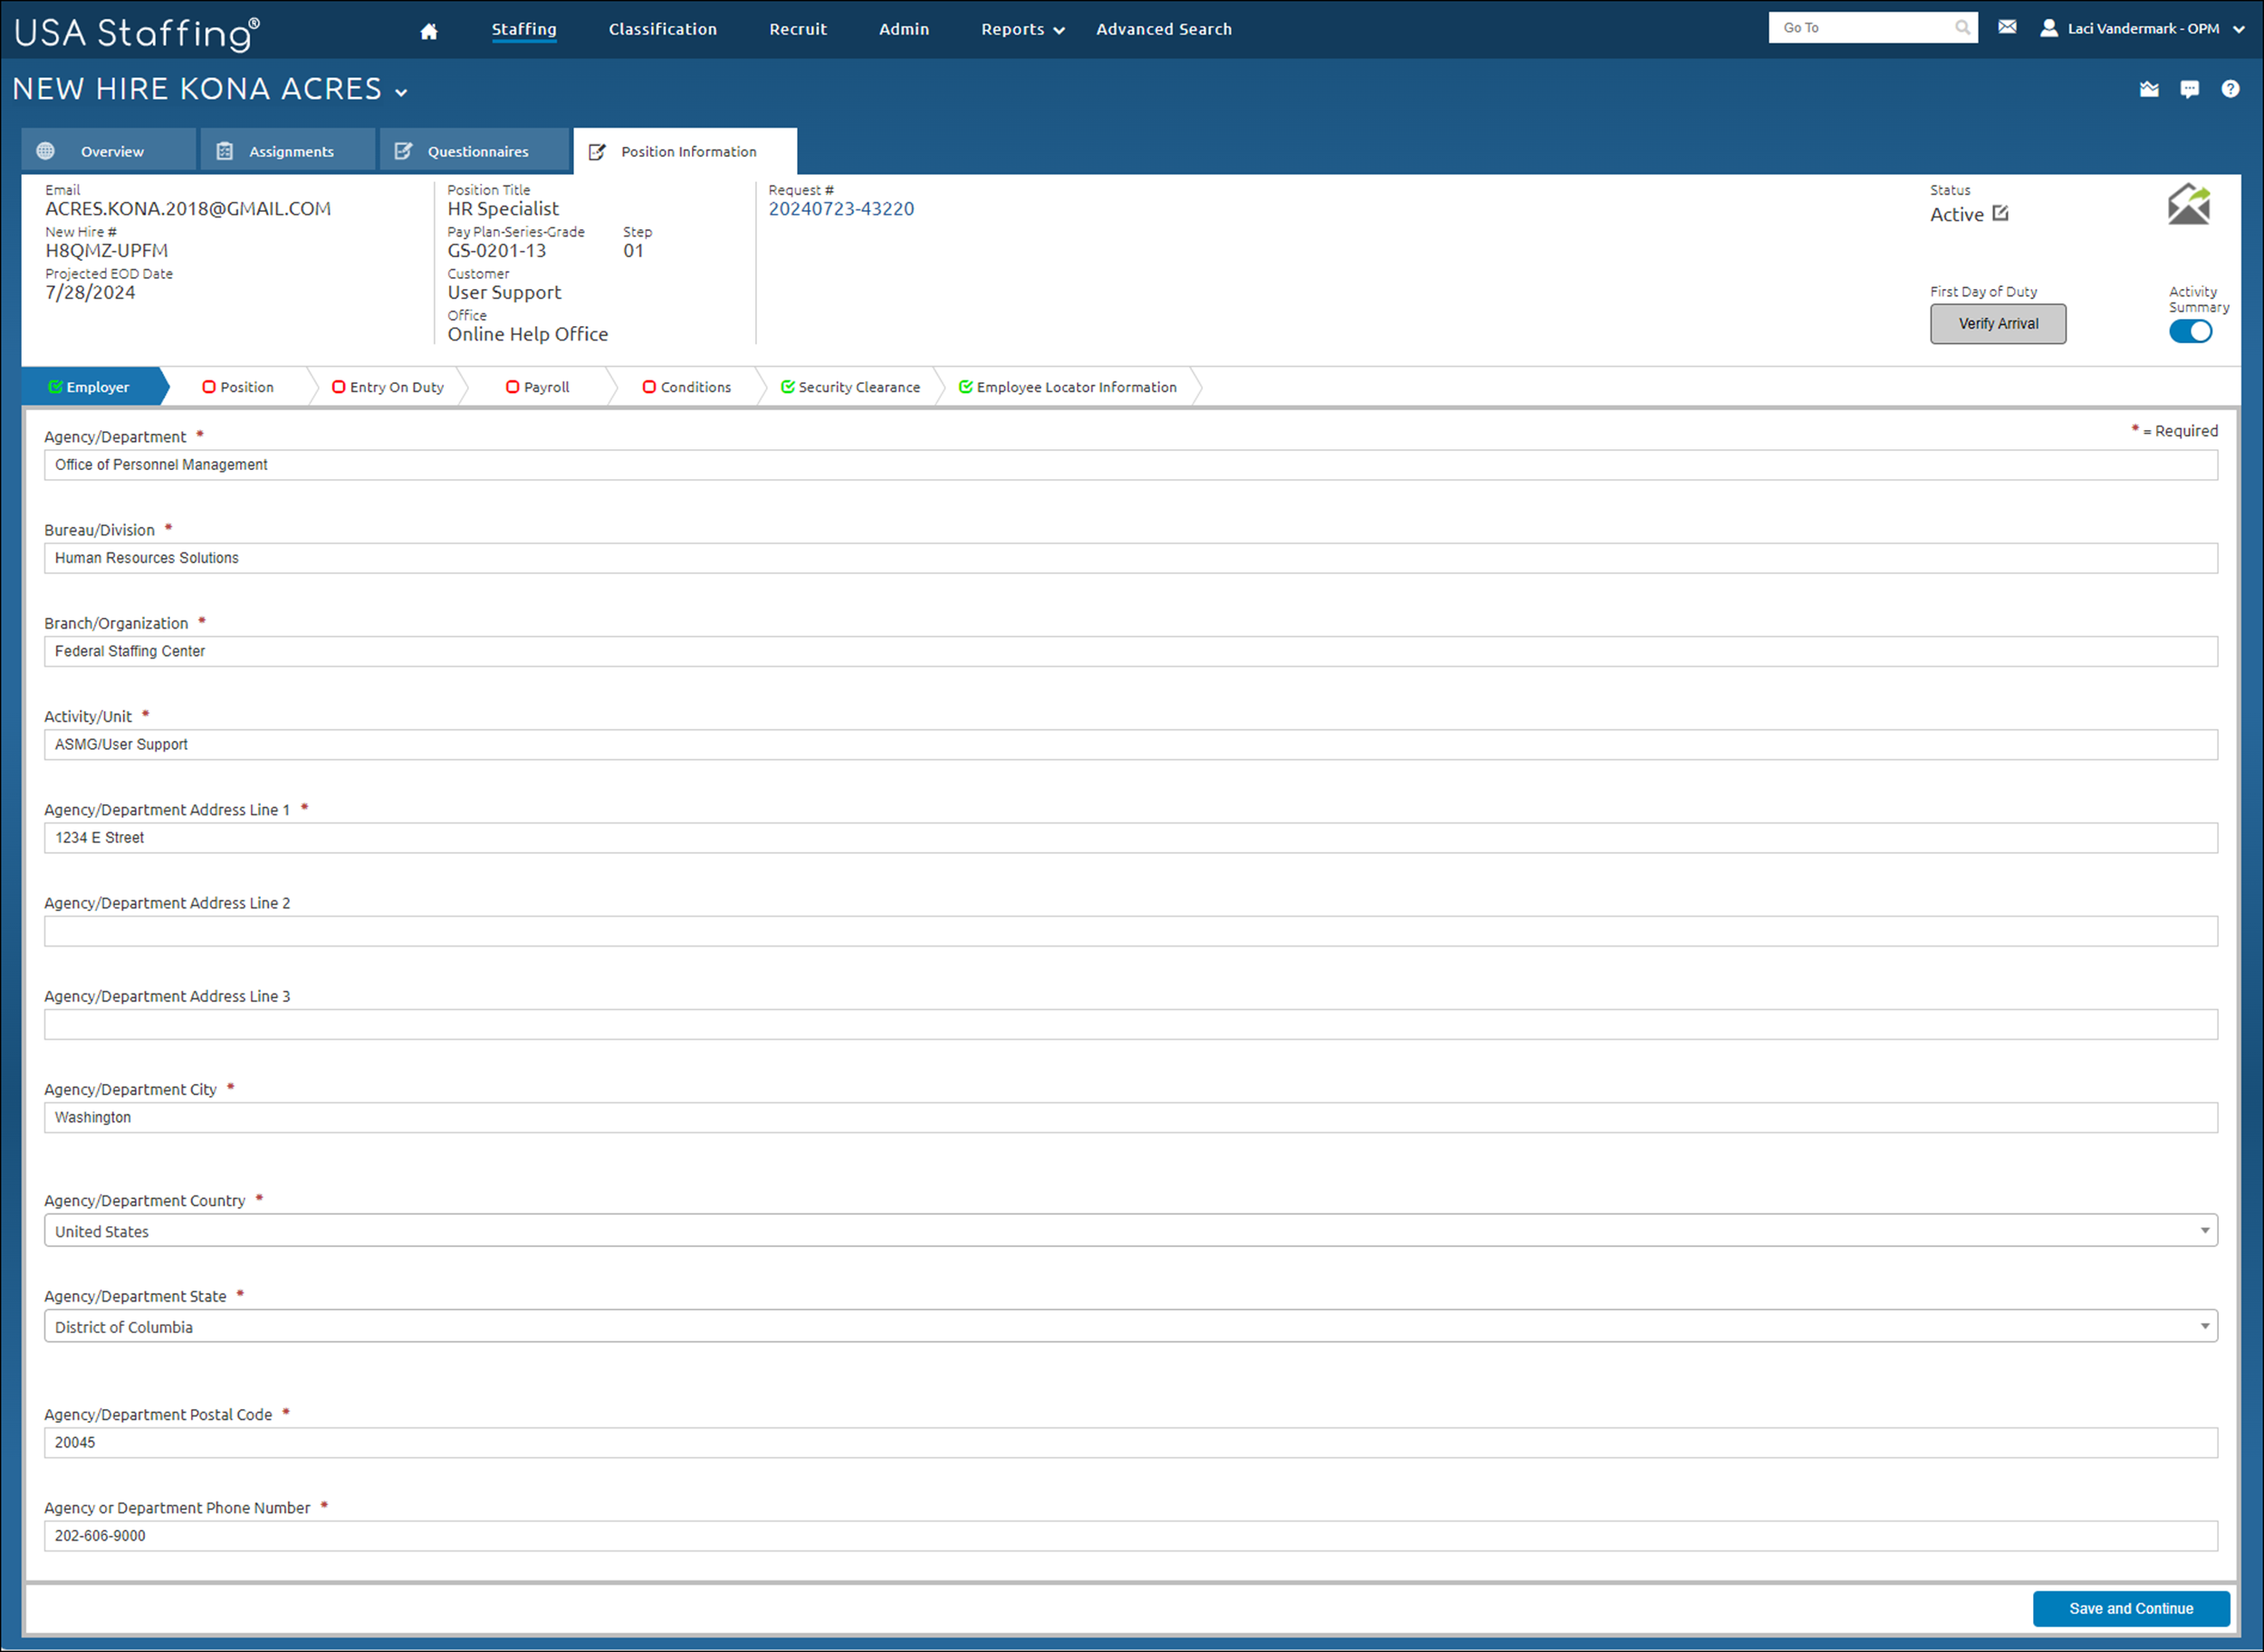Screen dimensions: 2264x1652
Task: Expand the Reports menu
Action: [1022, 29]
